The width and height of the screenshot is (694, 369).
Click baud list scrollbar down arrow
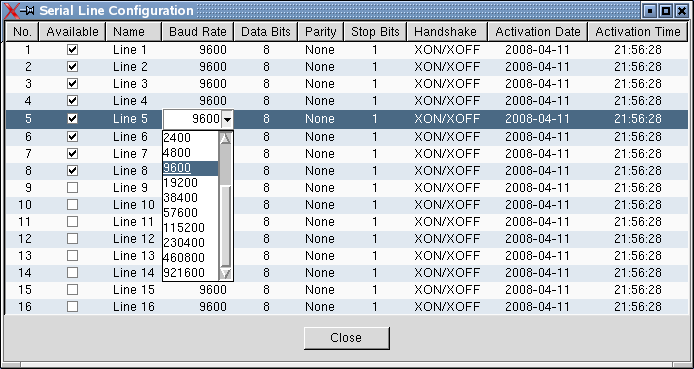tap(226, 274)
